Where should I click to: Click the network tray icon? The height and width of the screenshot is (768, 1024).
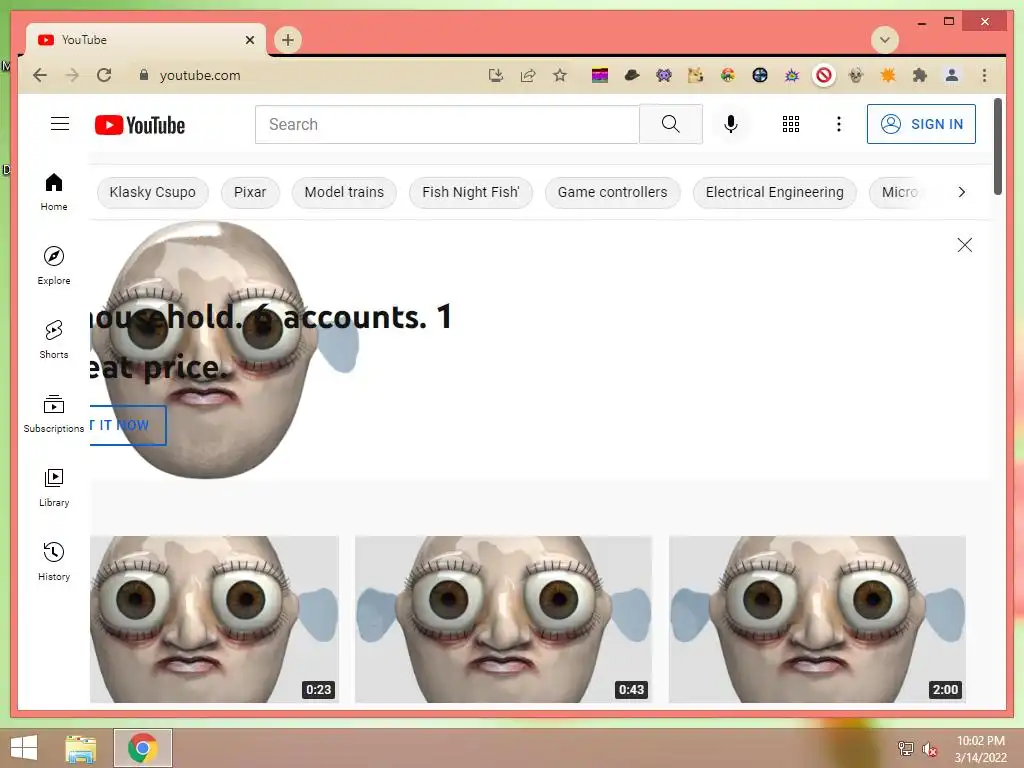(906, 748)
